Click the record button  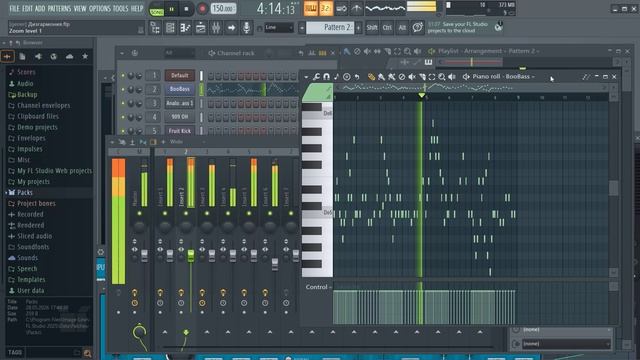[x=202, y=9]
